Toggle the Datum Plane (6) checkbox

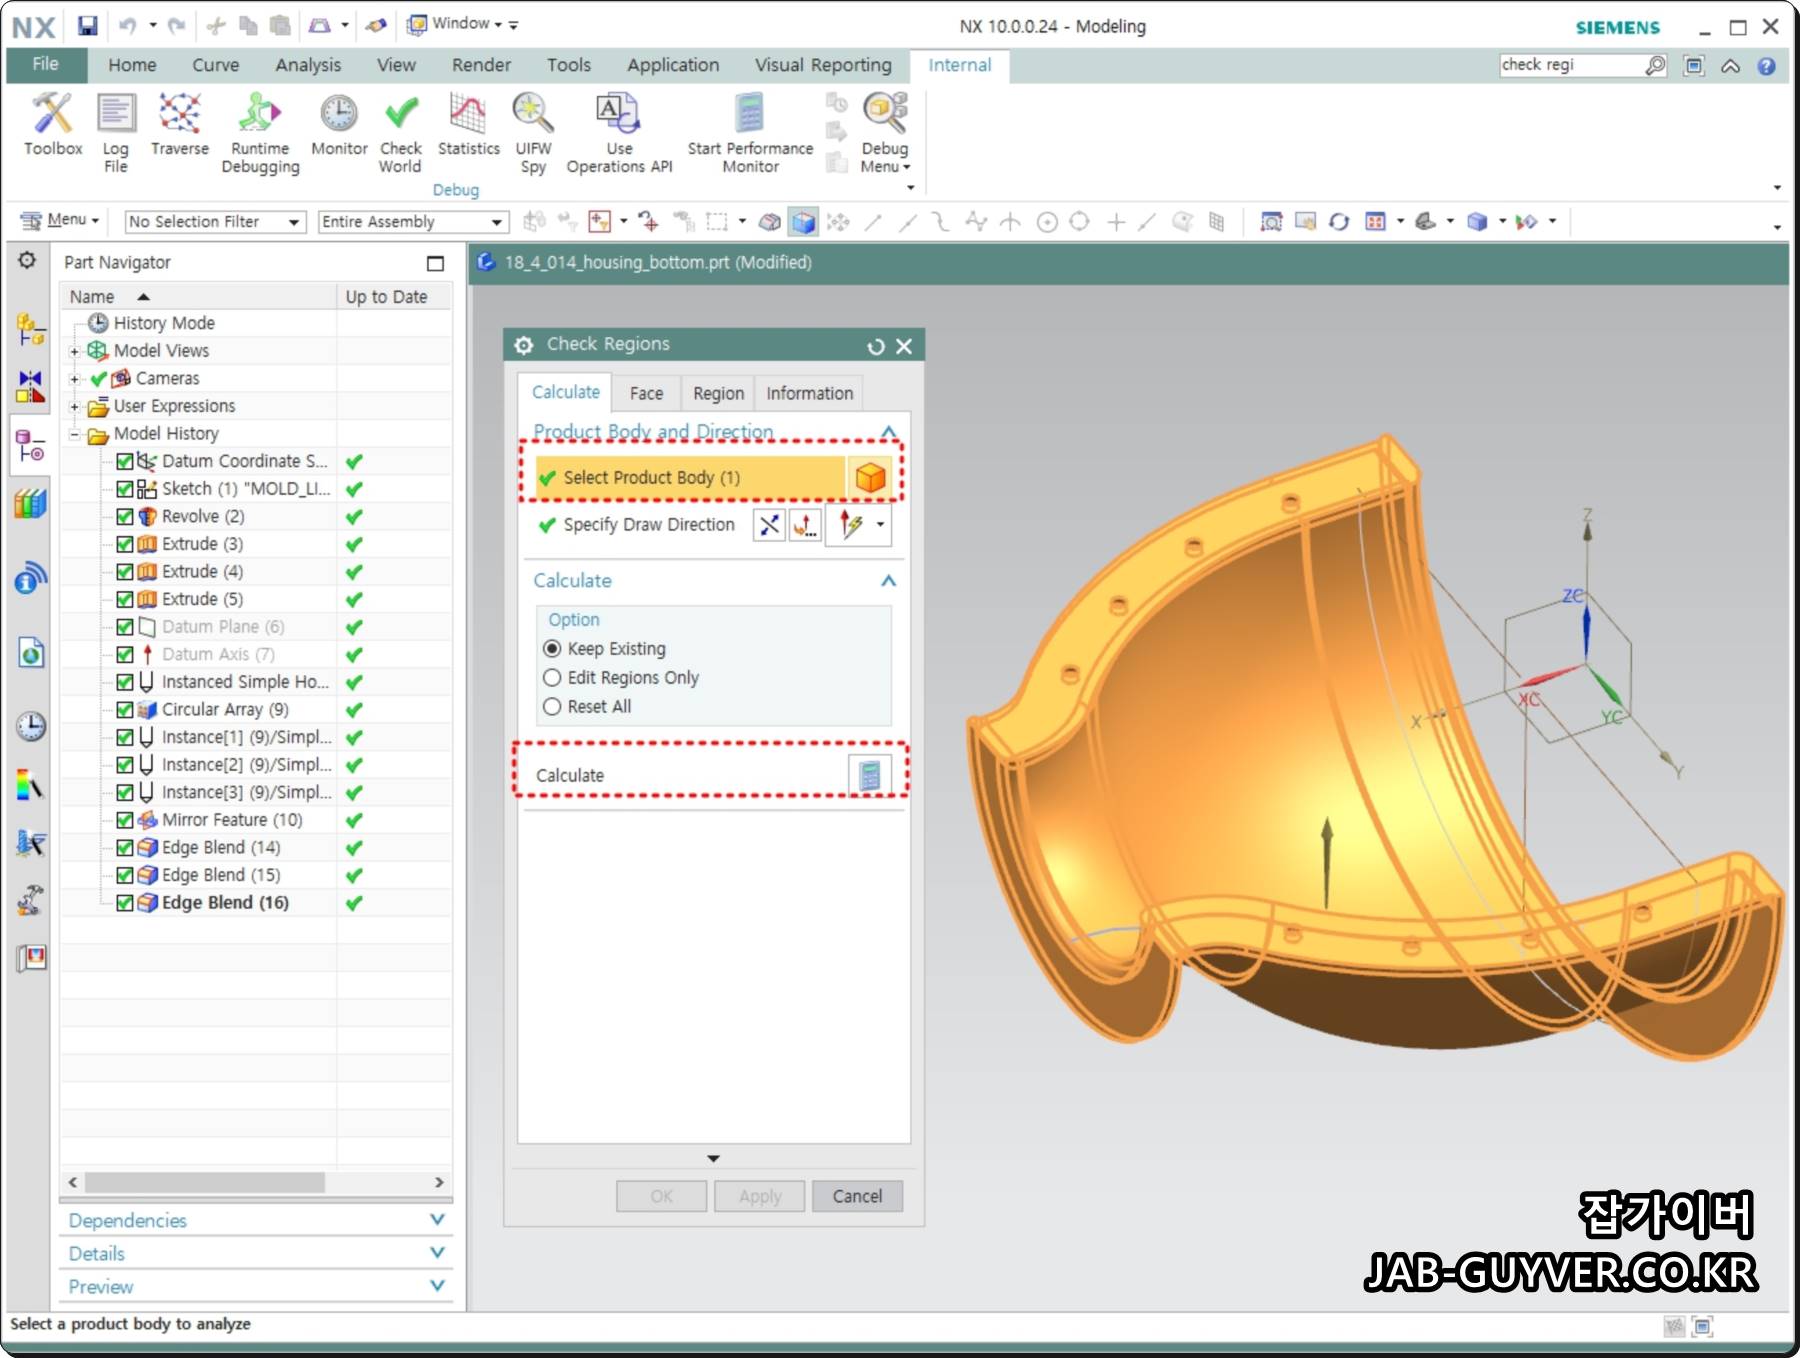point(125,627)
